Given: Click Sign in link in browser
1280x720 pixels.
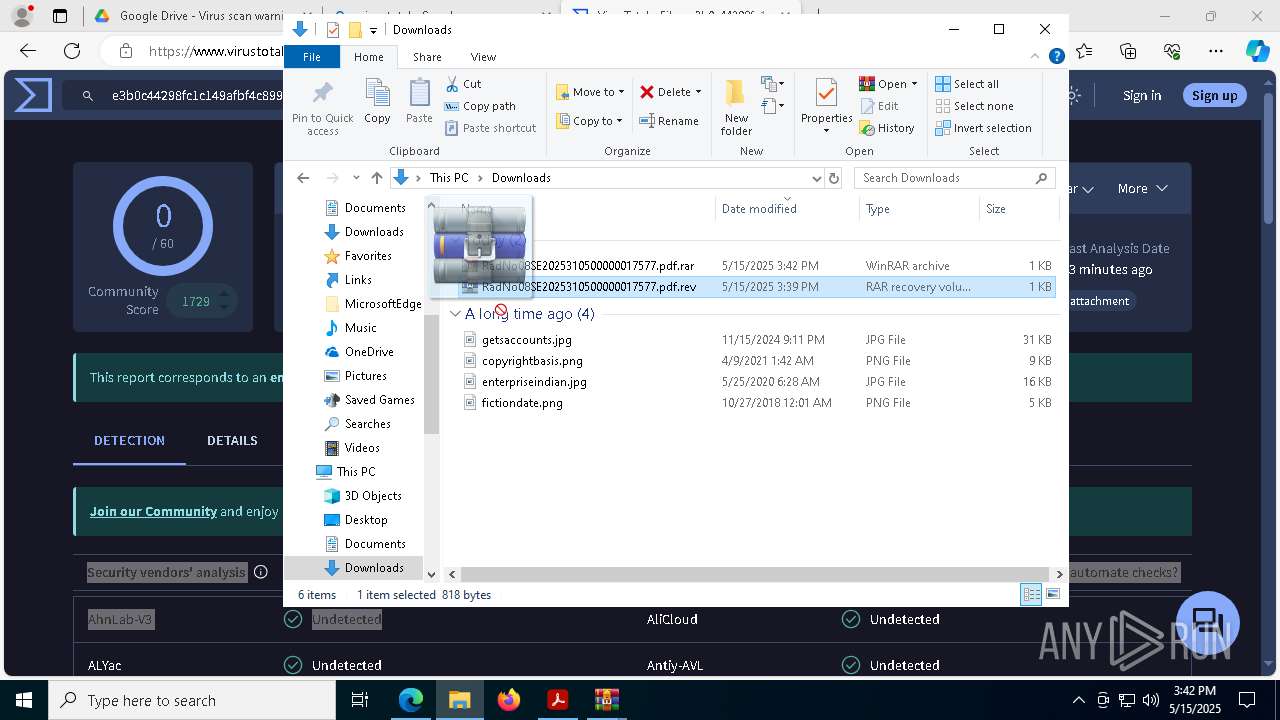Looking at the screenshot, I should coord(1142,95).
